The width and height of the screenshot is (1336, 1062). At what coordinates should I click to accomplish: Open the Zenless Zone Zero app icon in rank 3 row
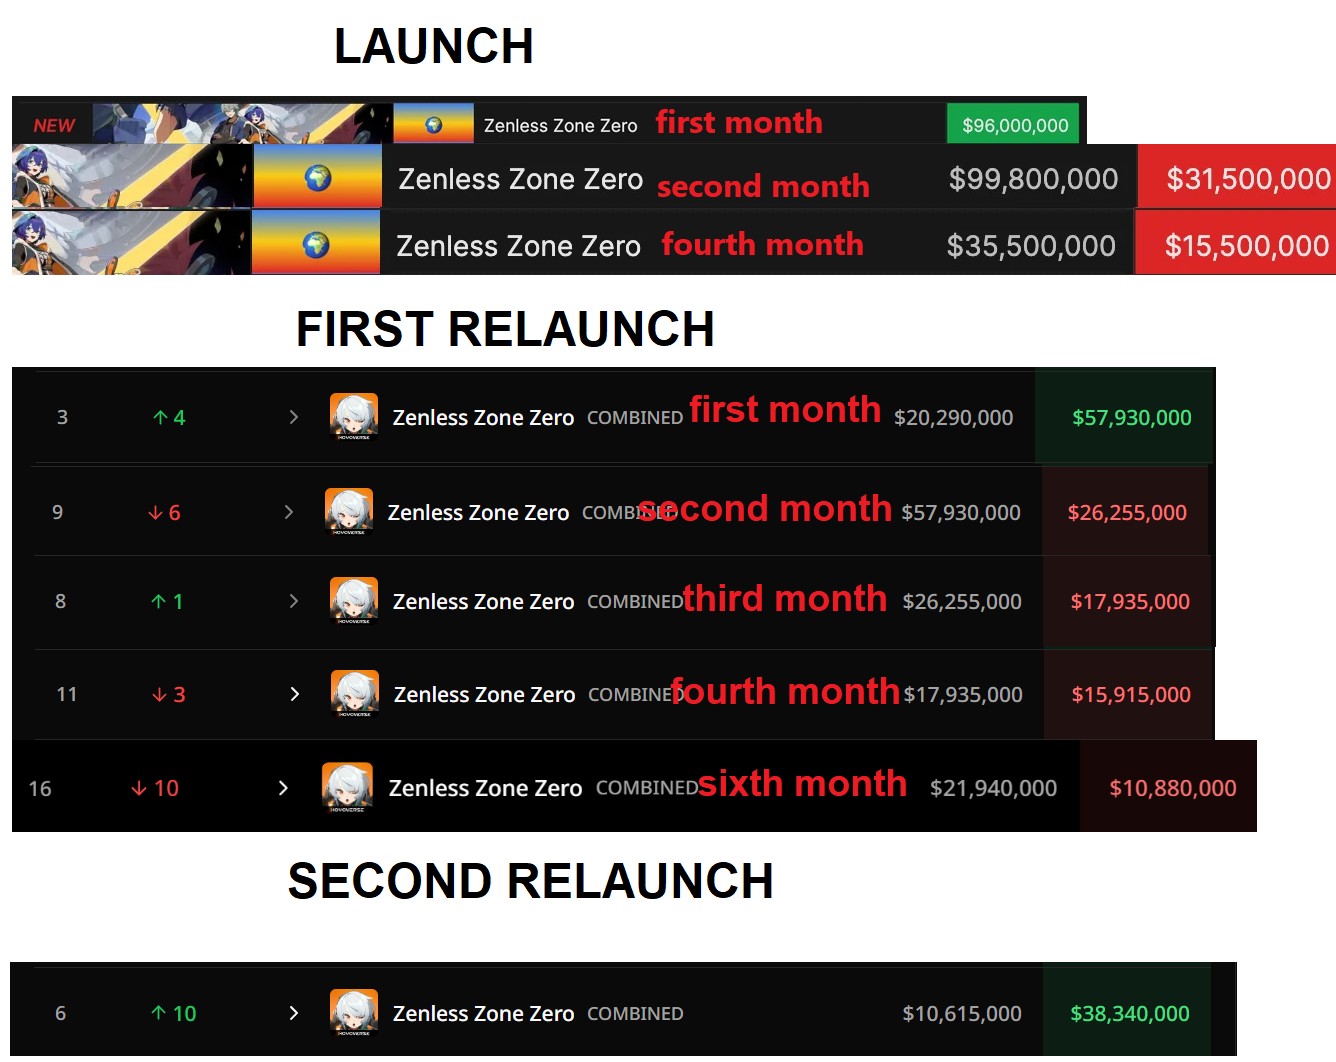point(354,417)
